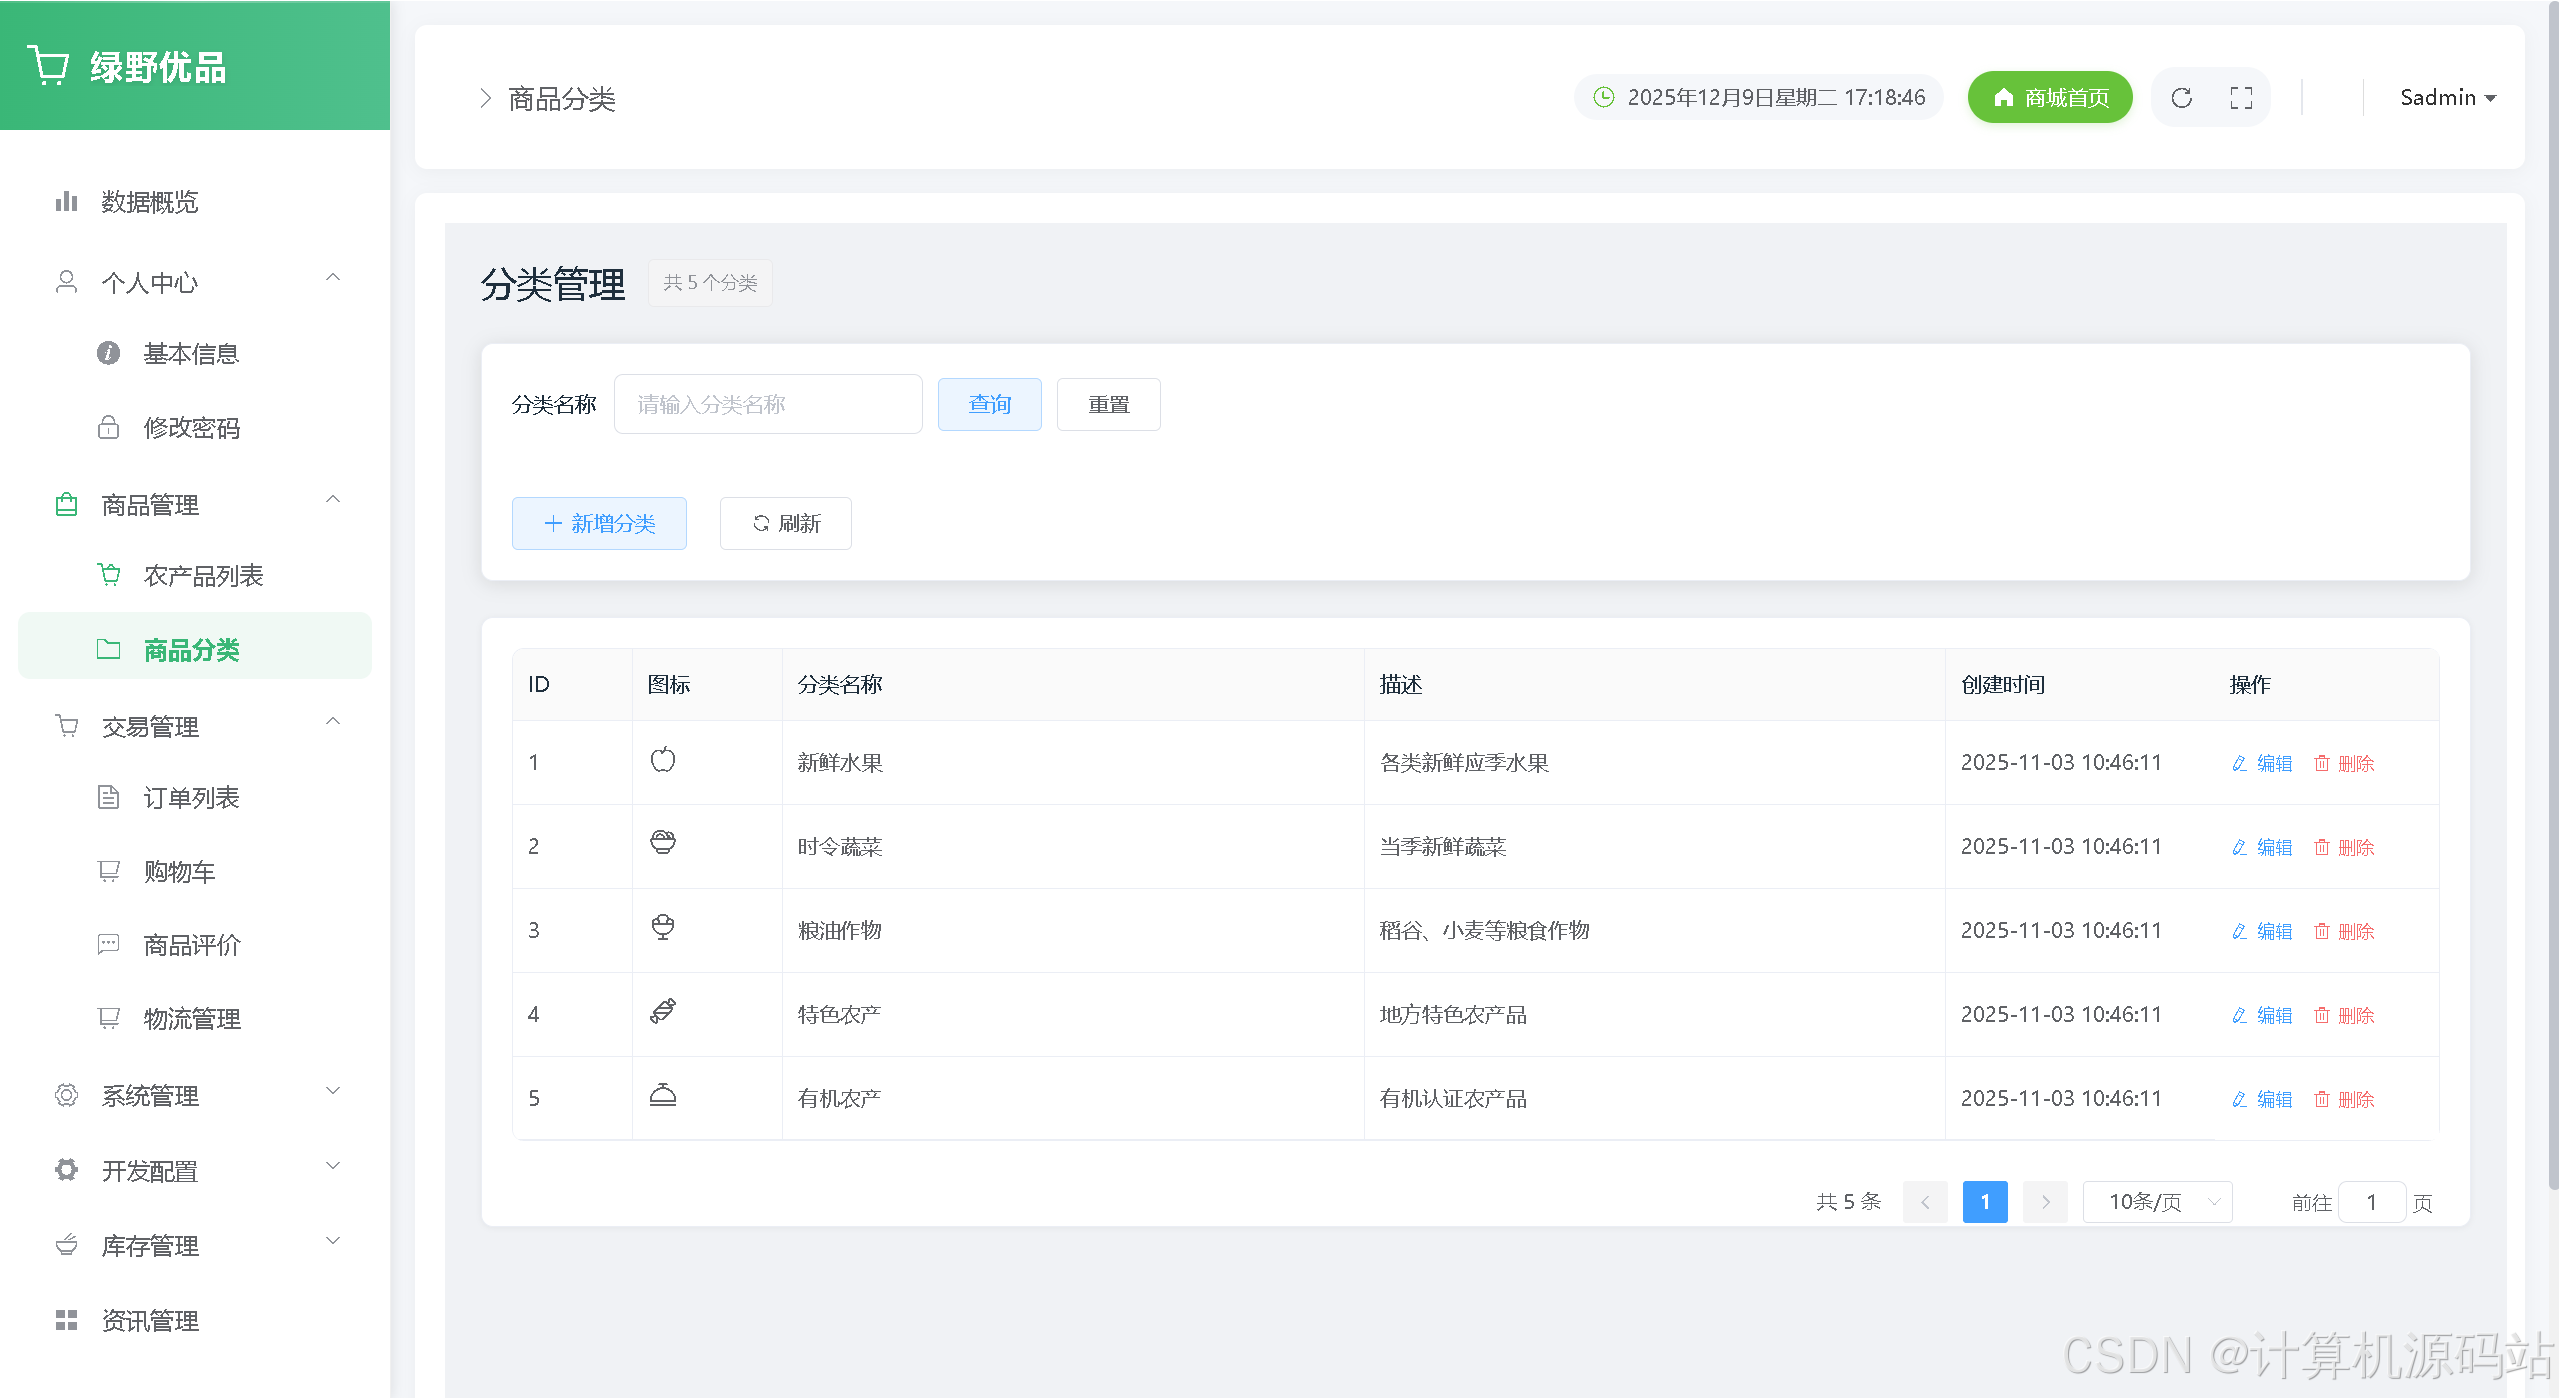Open 农产品列表 in sidebar
The image size is (2559, 1398).
(203, 576)
